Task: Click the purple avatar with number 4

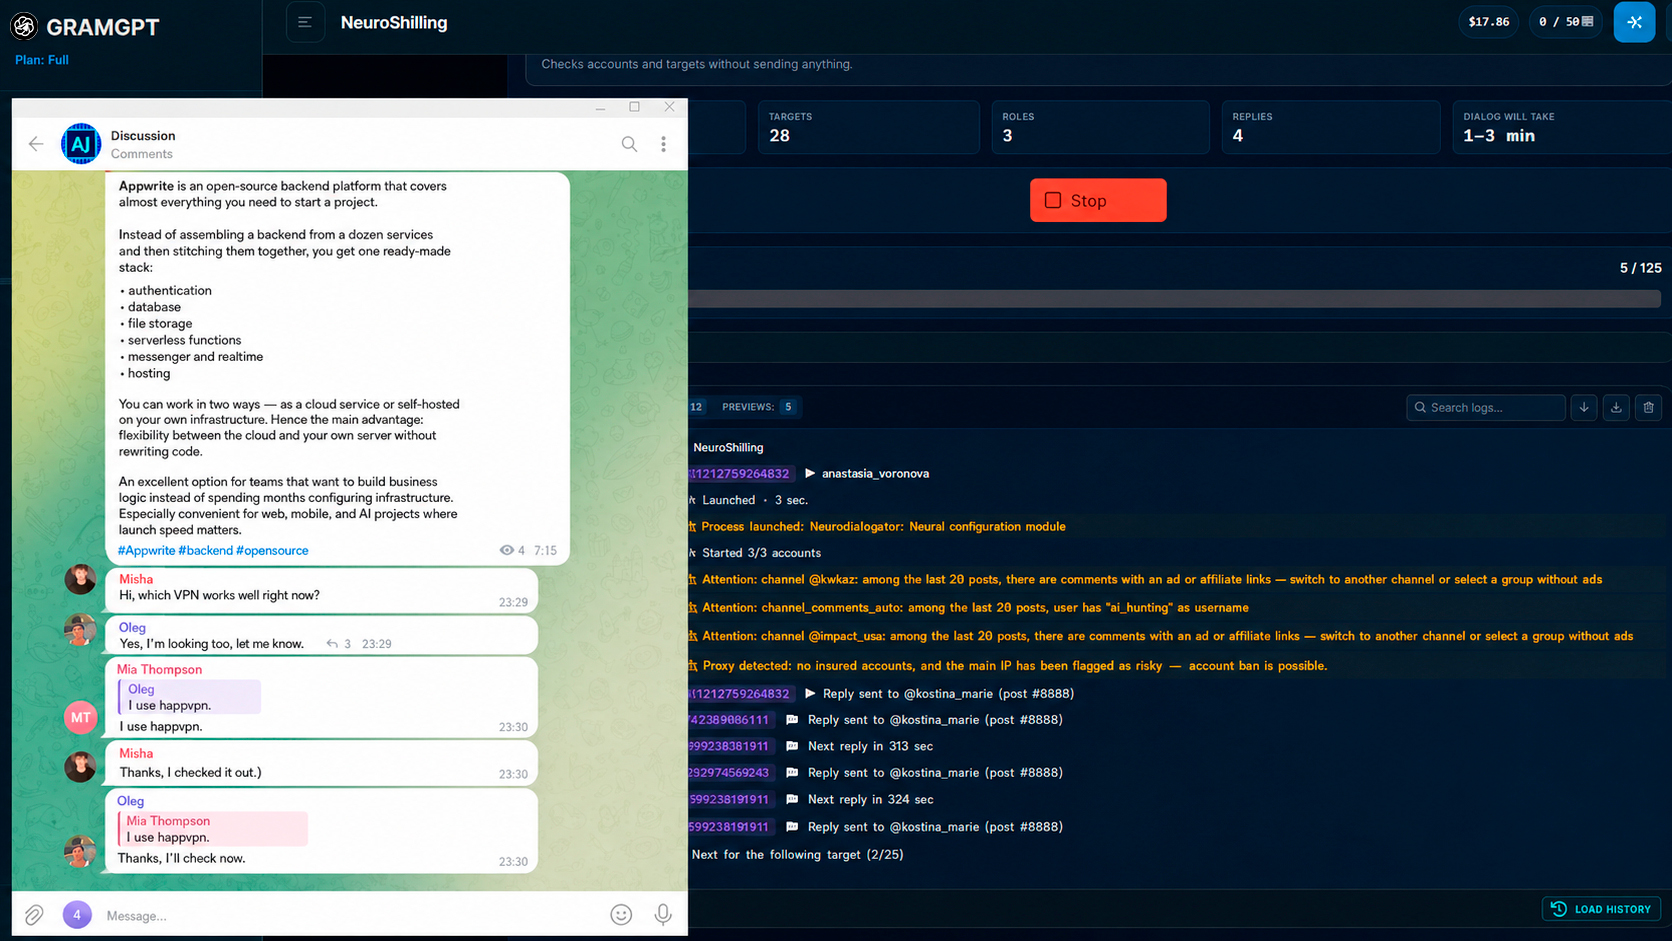Action: click(x=77, y=915)
